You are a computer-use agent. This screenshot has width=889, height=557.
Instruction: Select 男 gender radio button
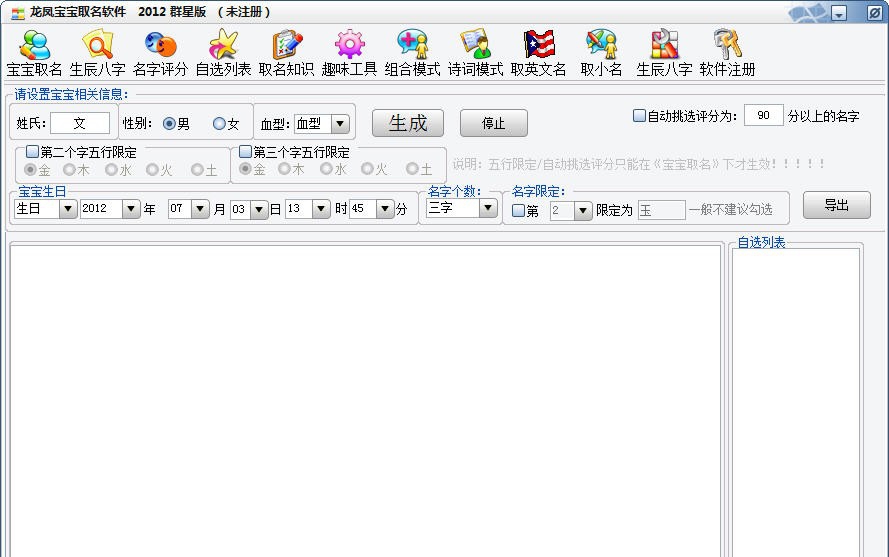tap(169, 124)
